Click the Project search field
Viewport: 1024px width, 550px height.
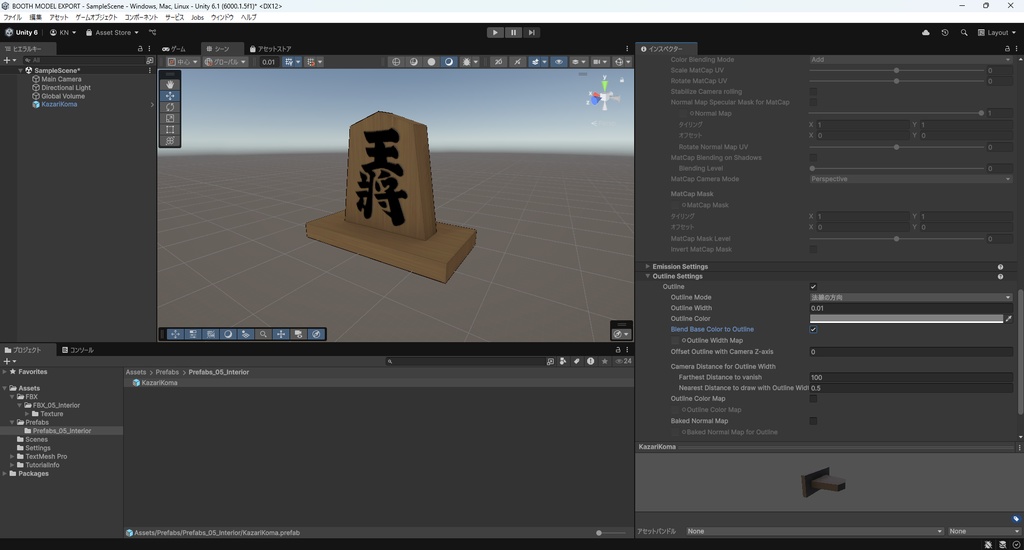[464, 361]
